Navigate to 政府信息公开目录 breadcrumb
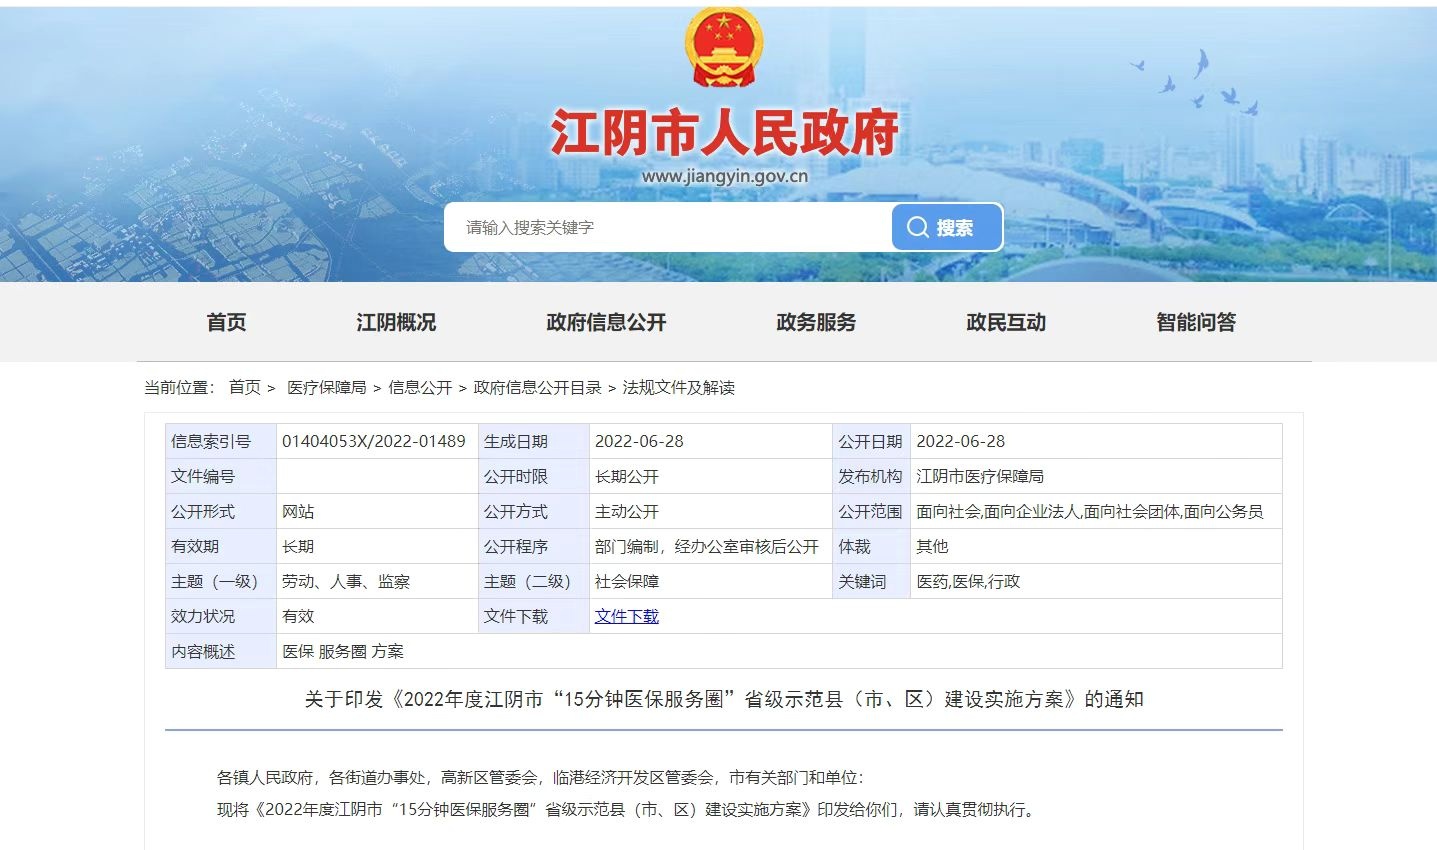The image size is (1437, 850). click(537, 388)
